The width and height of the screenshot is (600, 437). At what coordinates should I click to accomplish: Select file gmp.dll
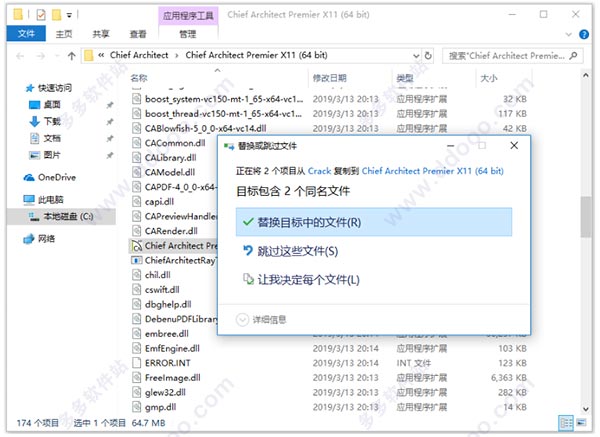click(160, 407)
